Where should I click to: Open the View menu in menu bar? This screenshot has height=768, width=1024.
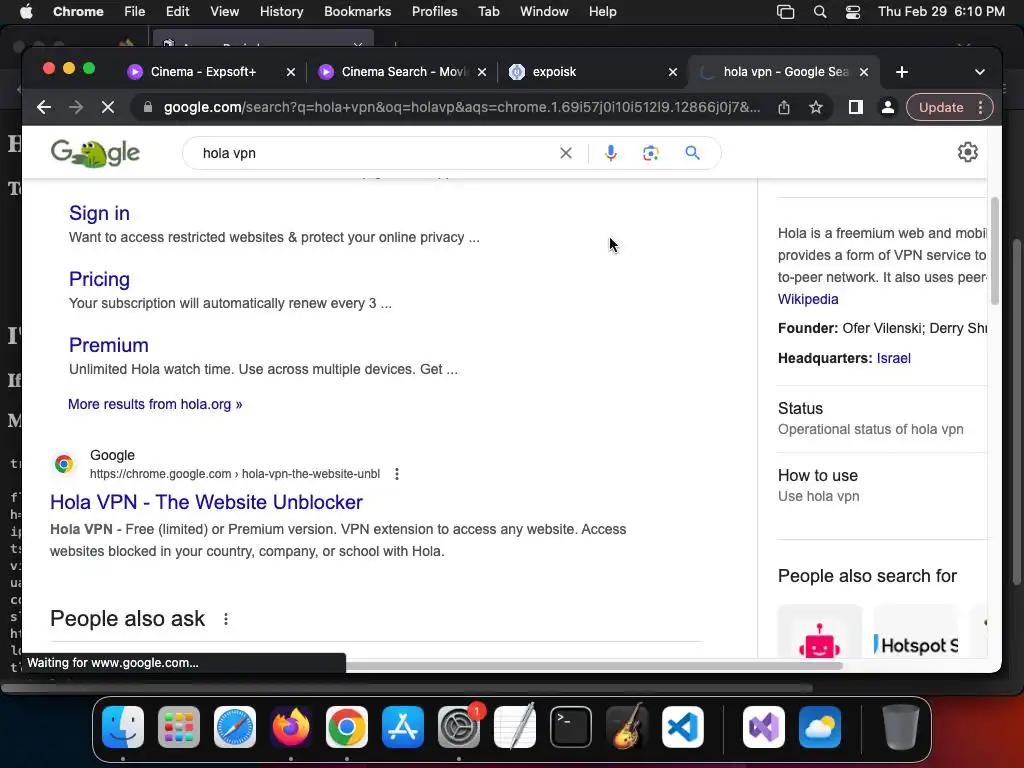coord(224,11)
